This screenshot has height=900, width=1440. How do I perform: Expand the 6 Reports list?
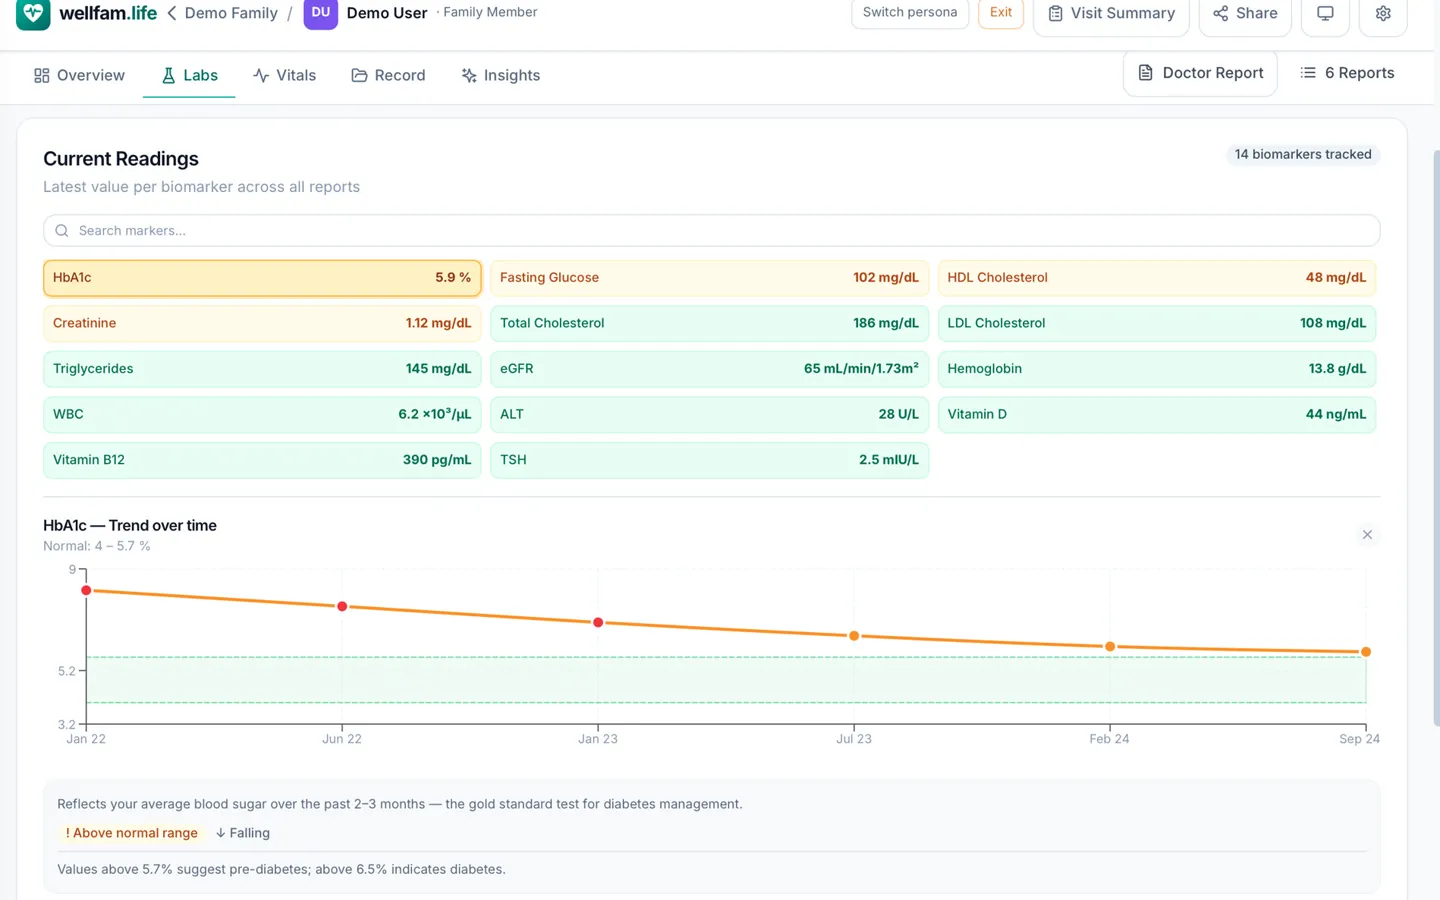point(1347,73)
